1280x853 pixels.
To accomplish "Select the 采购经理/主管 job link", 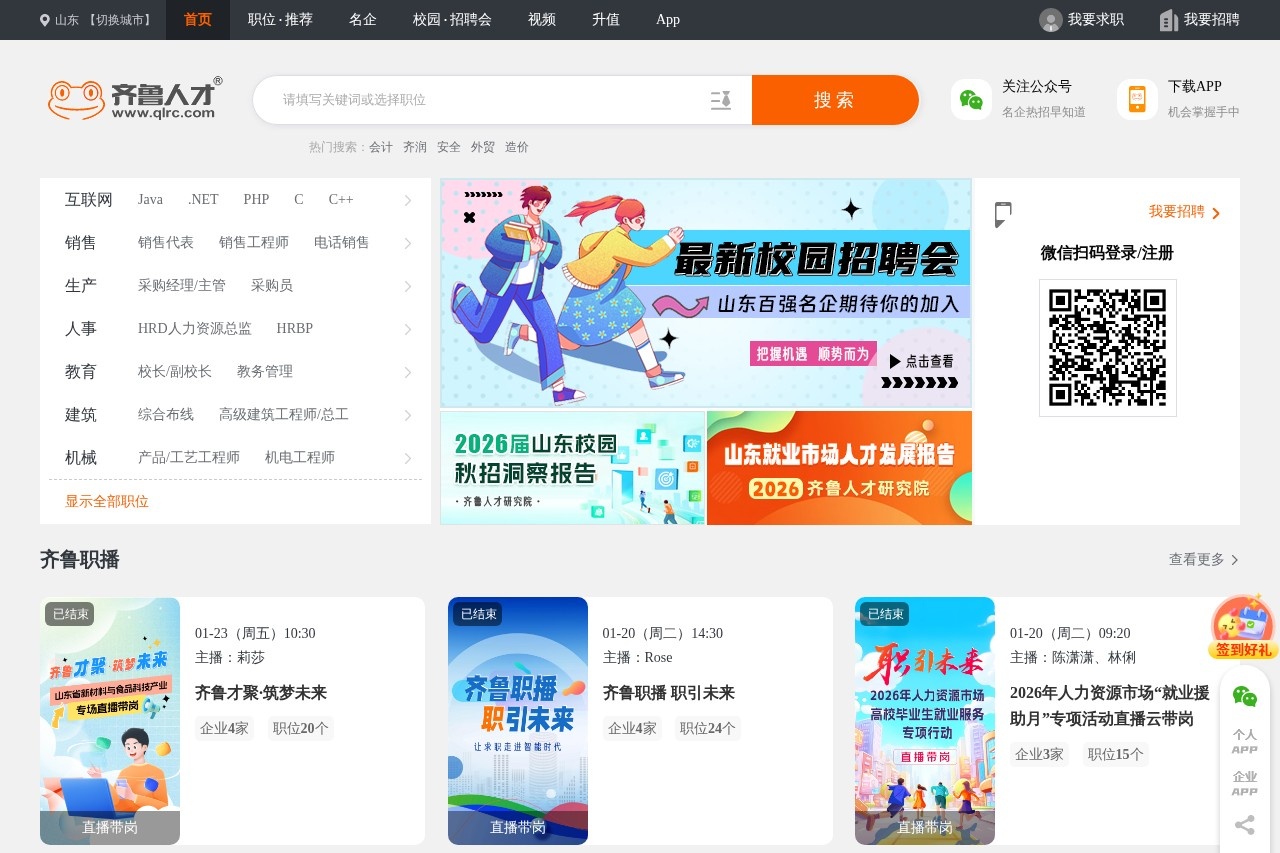I will click(x=182, y=286).
